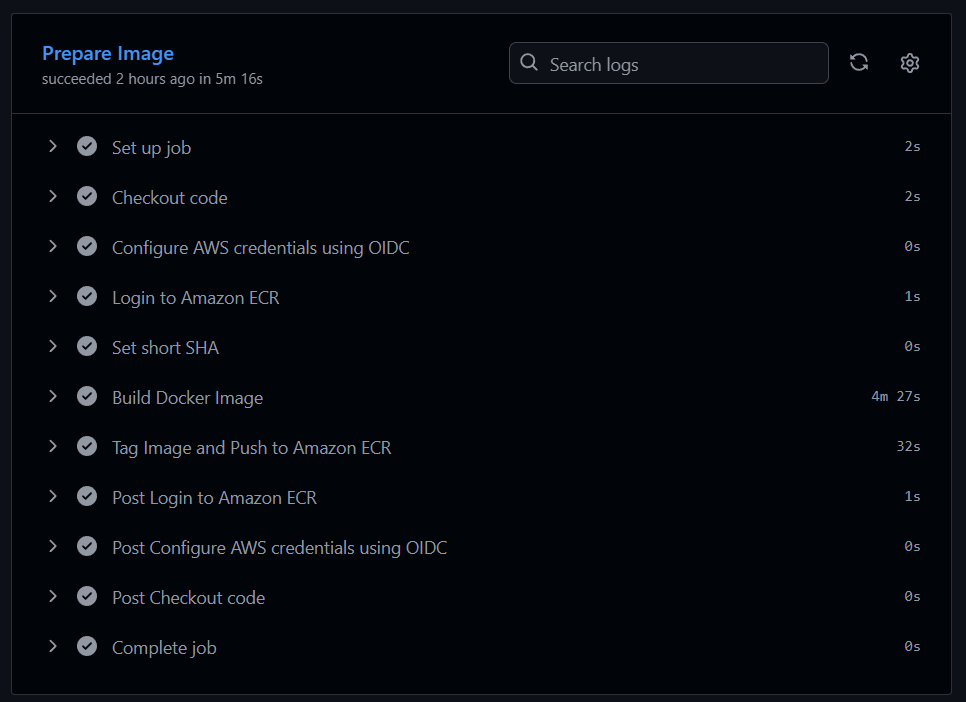Screen dimensions: 966x702
Task: Click success checkmark beside Complete job
Action: (x=87, y=647)
